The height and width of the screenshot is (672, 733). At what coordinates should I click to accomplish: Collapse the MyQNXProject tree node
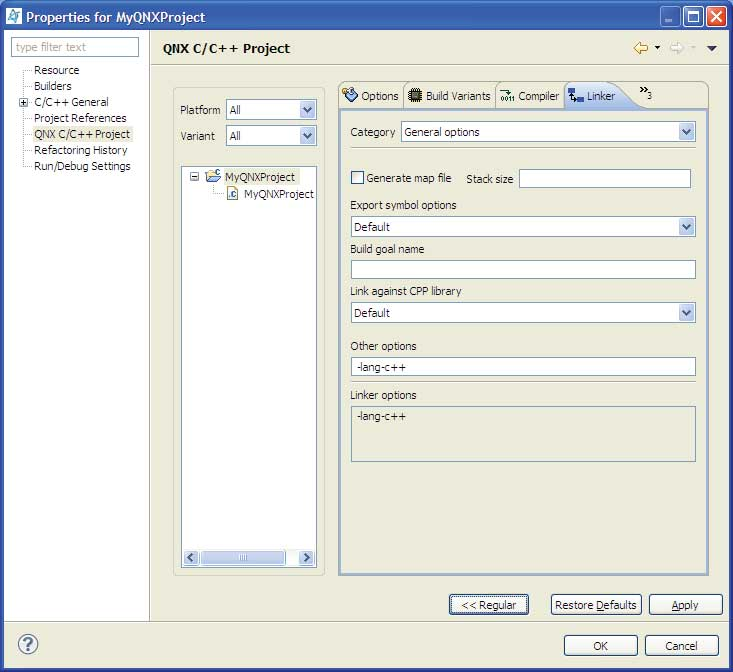tap(194, 177)
